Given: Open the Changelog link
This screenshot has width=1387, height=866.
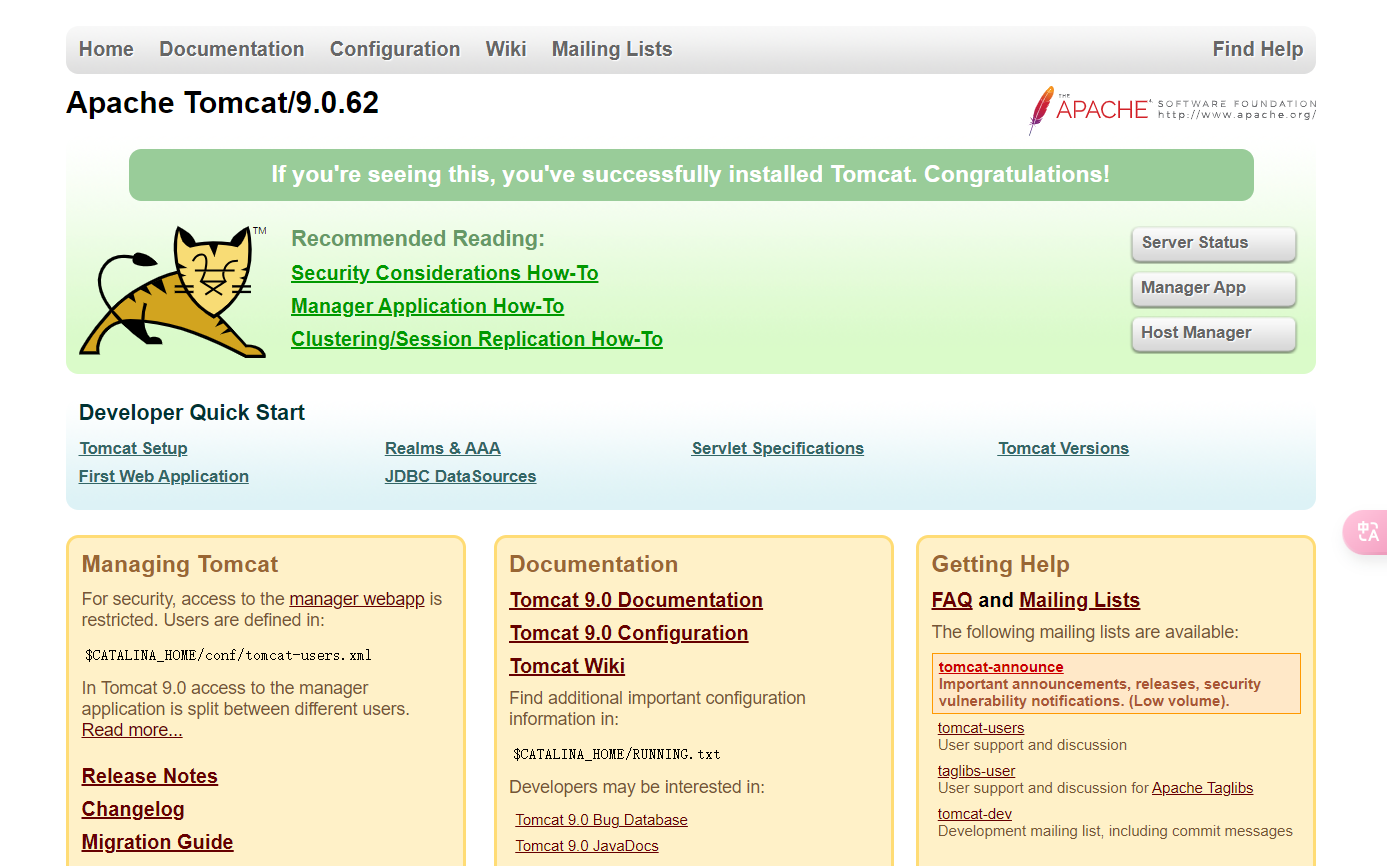Looking at the screenshot, I should [133, 809].
